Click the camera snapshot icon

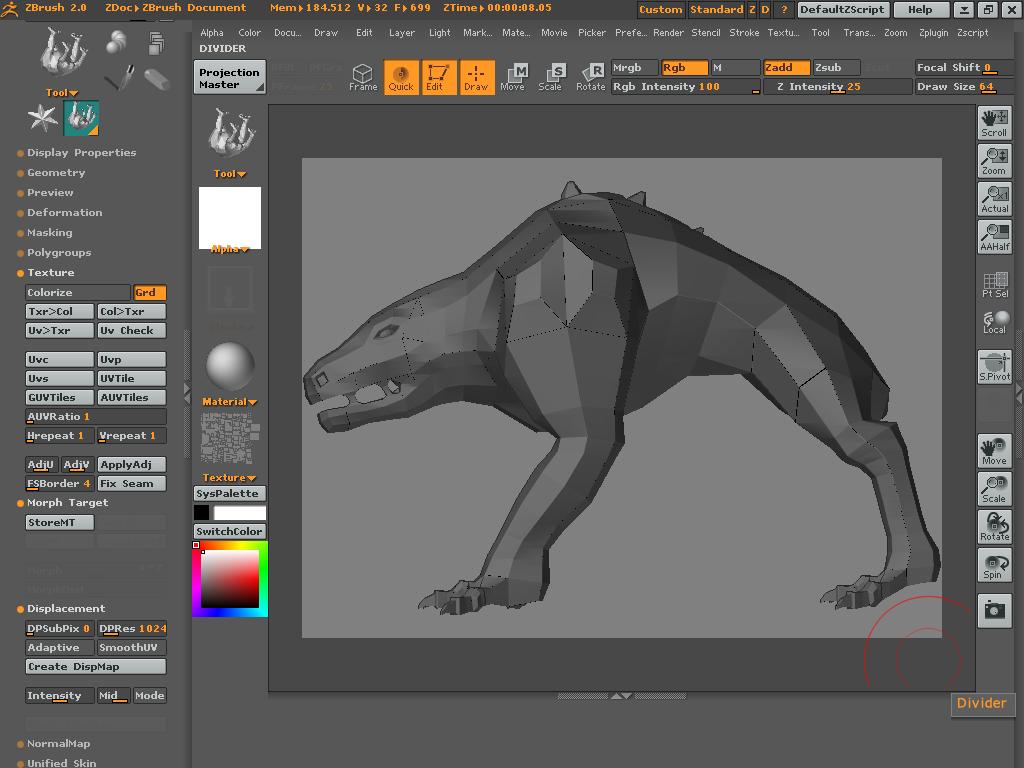pos(994,610)
